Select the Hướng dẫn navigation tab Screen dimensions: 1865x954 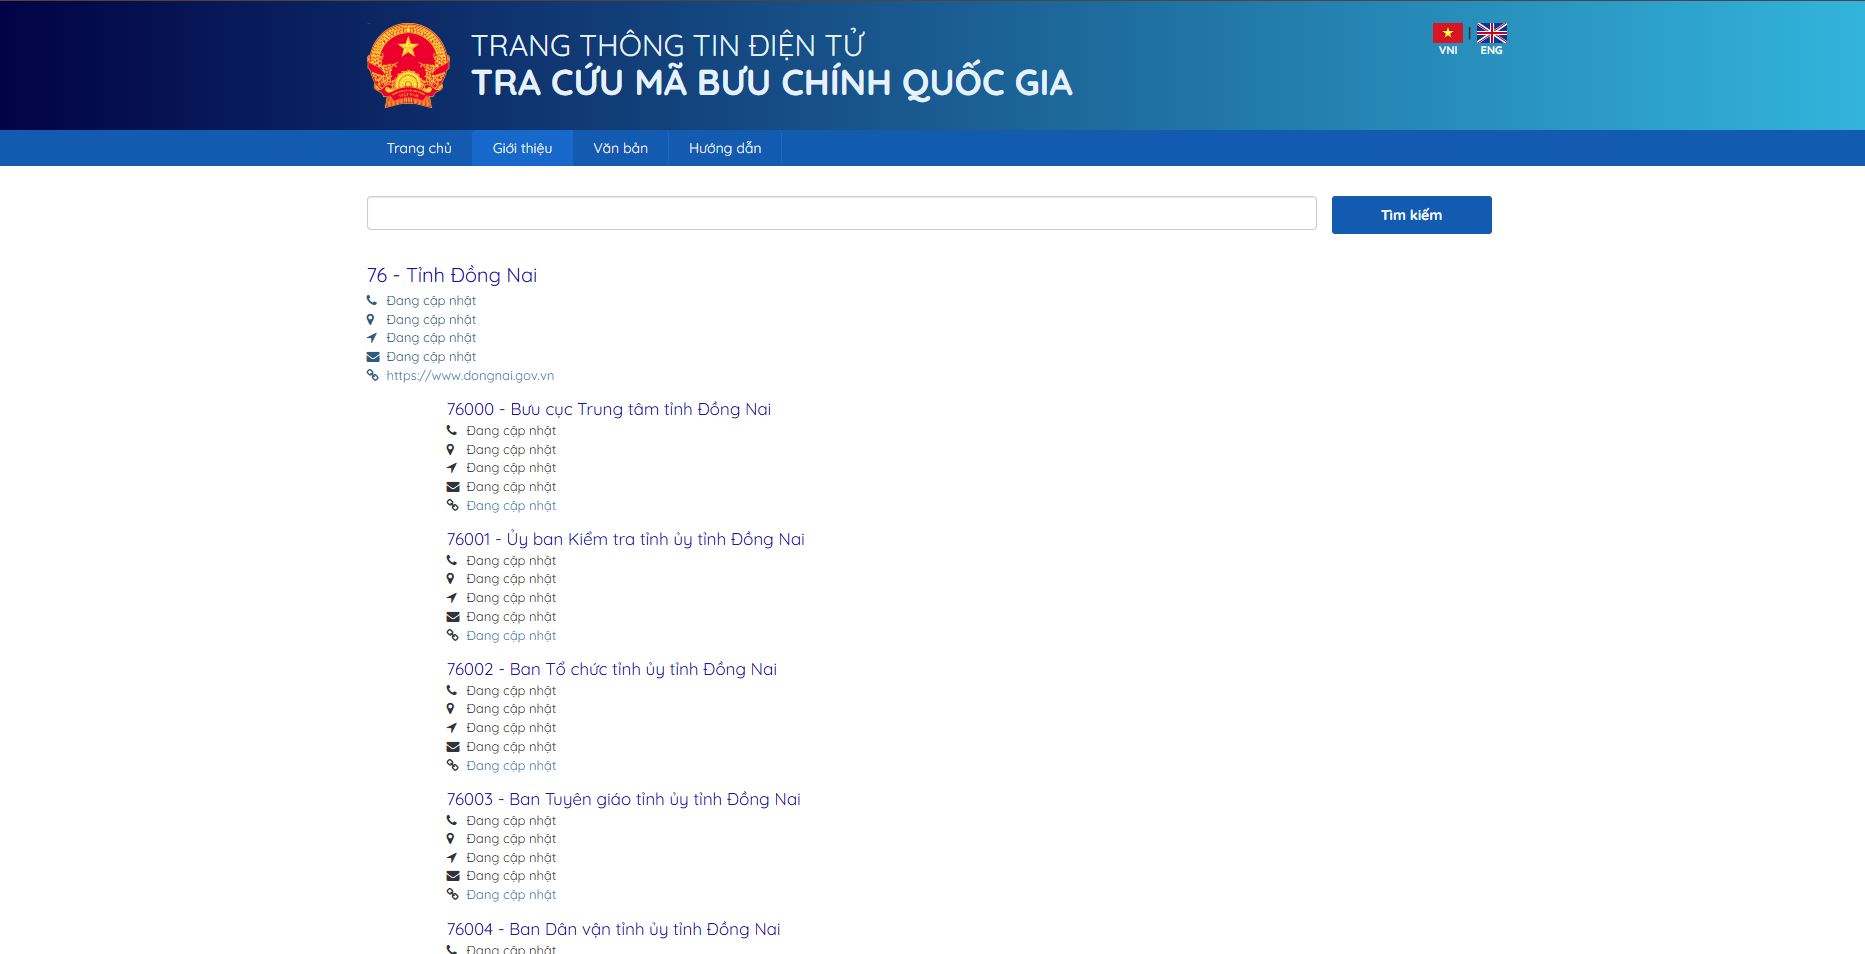[x=723, y=147]
